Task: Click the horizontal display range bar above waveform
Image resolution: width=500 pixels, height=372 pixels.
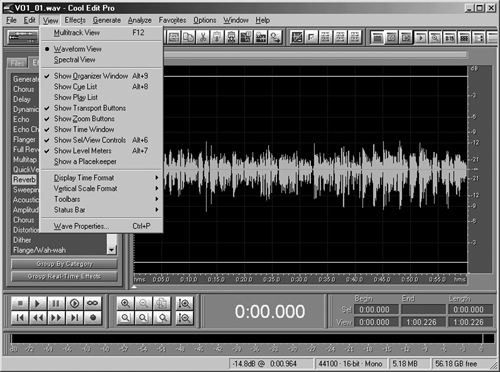Action: coord(315,55)
